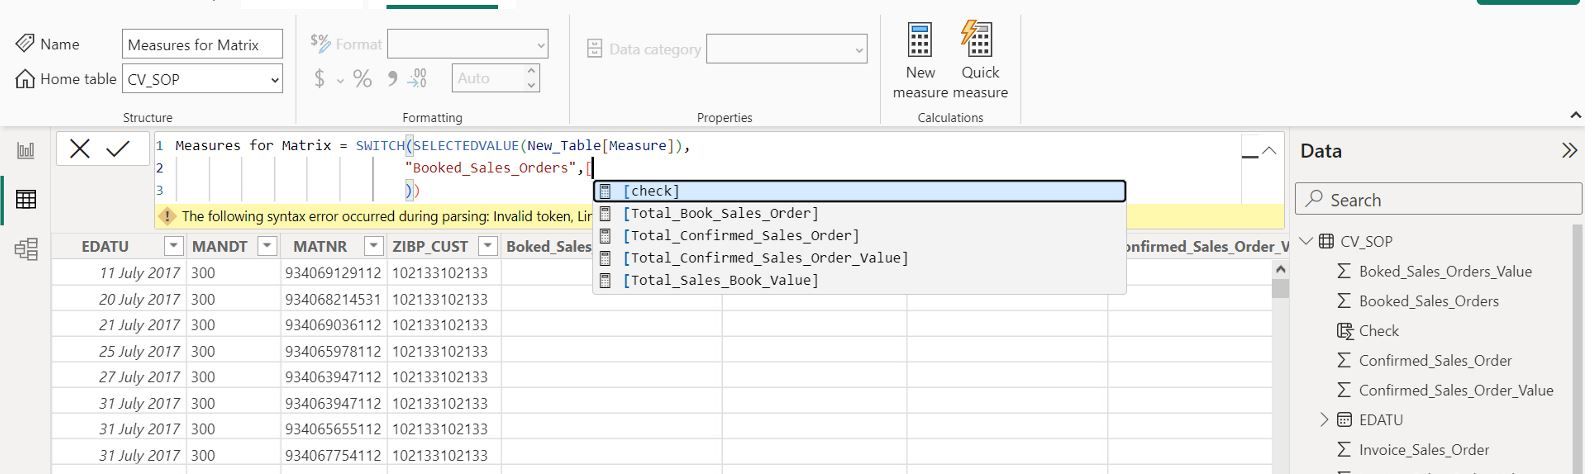Commit formula with the checkmark icon
The image size is (1595, 474).
click(x=118, y=149)
